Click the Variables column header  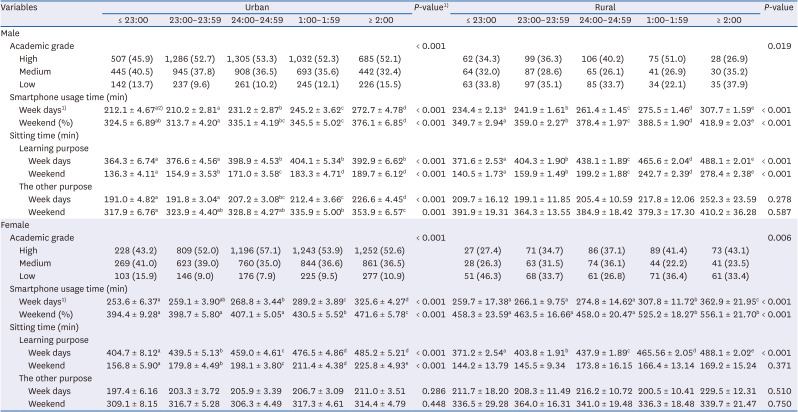coord(23,7)
